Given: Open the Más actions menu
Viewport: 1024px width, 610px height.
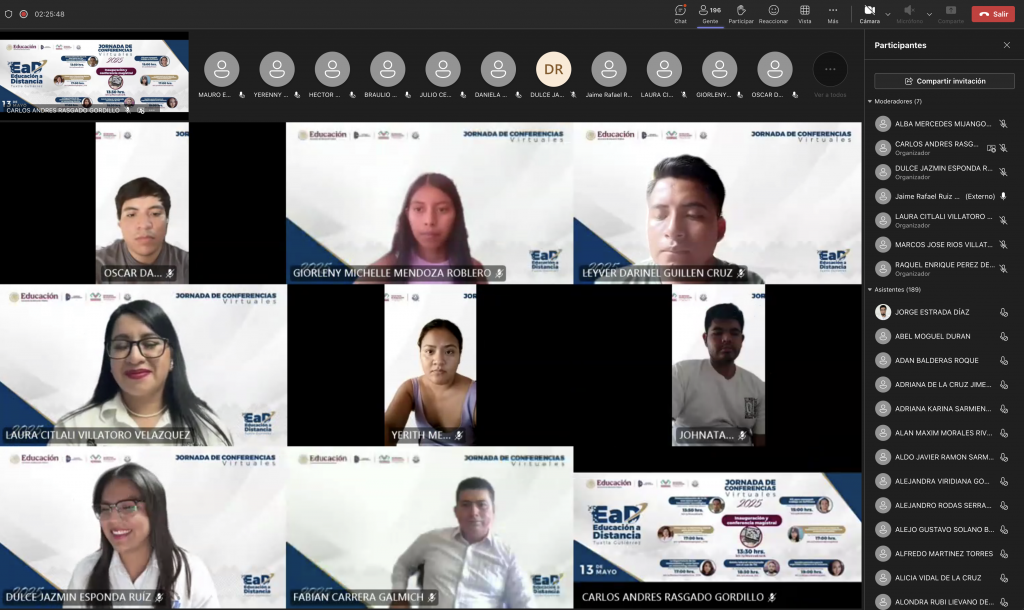Looking at the screenshot, I should 833,14.
